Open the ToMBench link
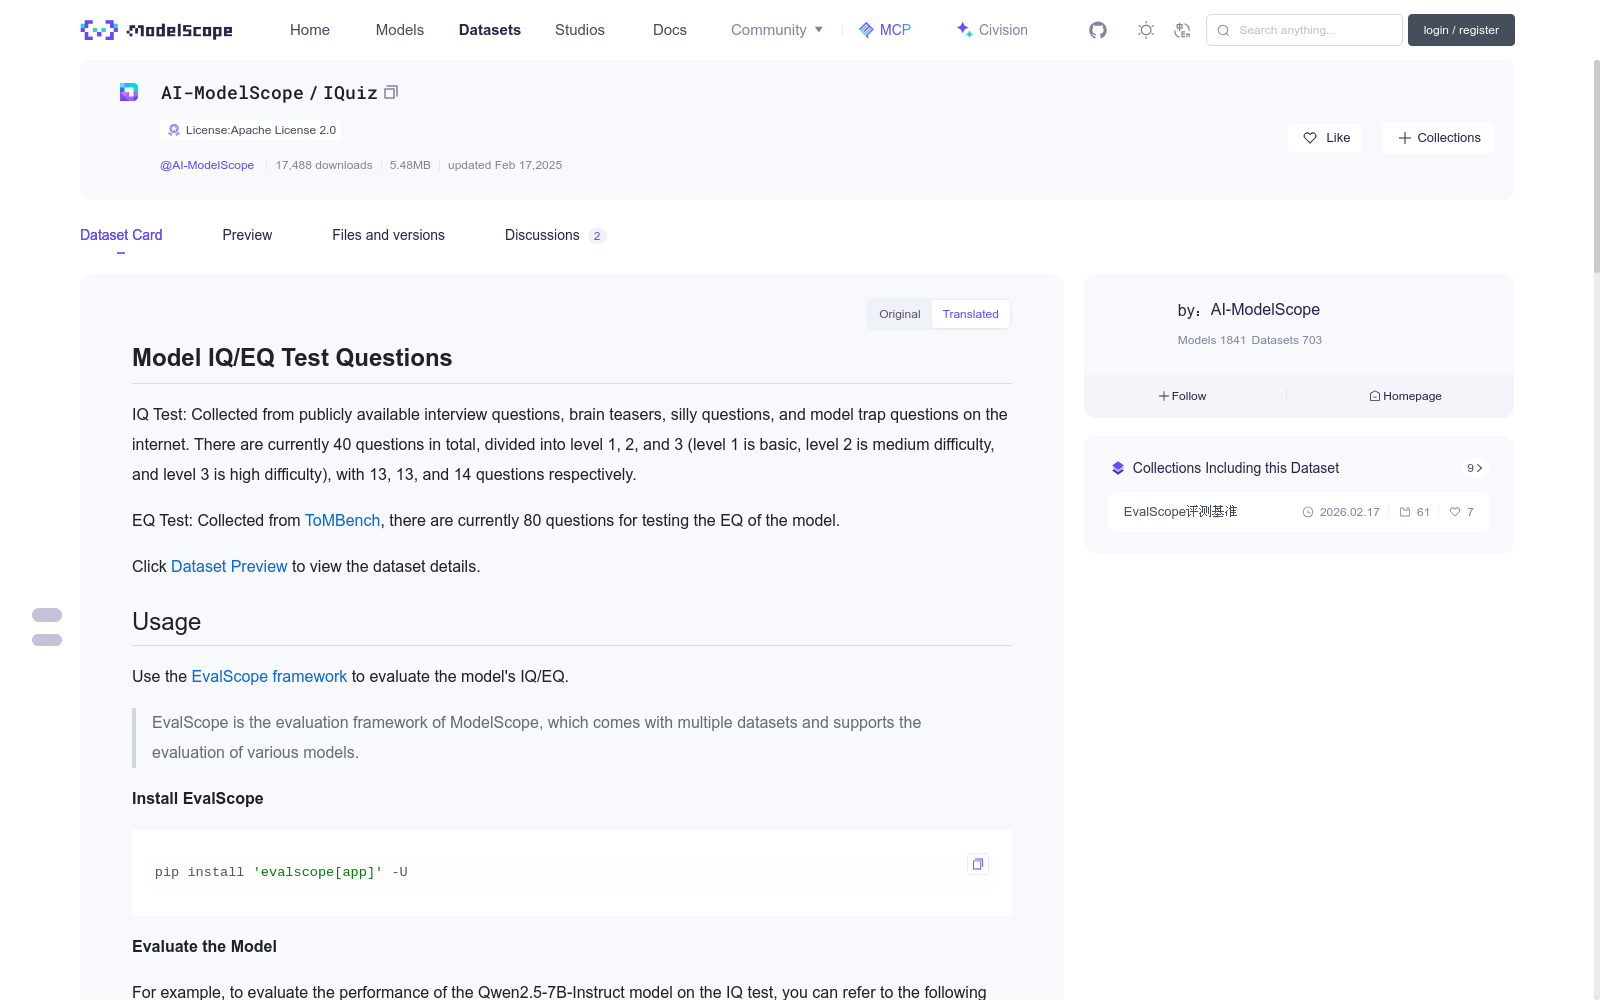The image size is (1600, 1000). click(343, 520)
